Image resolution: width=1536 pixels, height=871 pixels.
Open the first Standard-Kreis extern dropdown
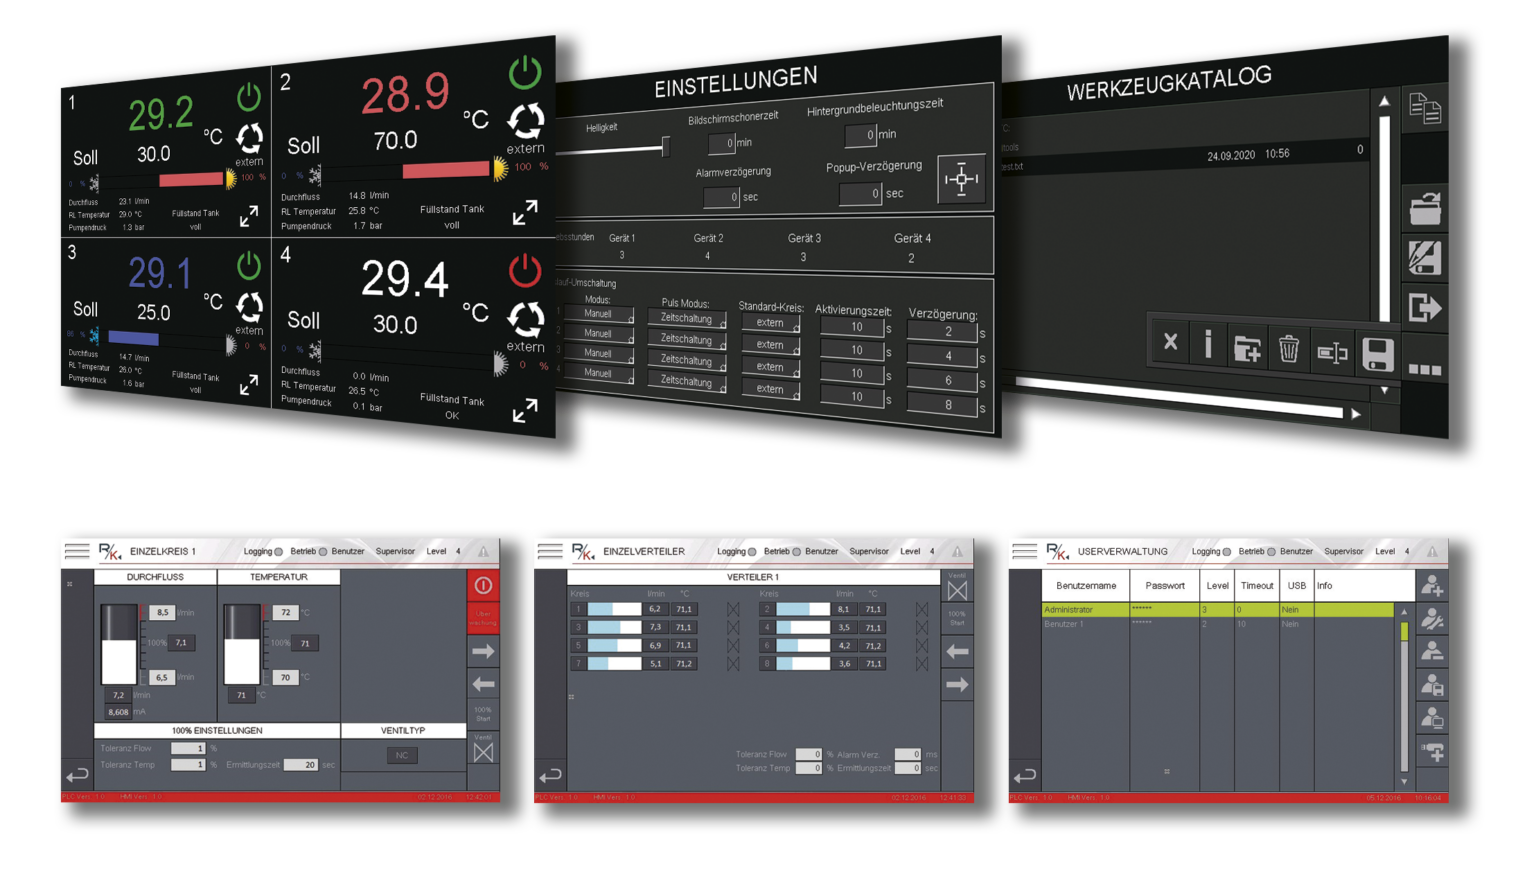click(771, 323)
